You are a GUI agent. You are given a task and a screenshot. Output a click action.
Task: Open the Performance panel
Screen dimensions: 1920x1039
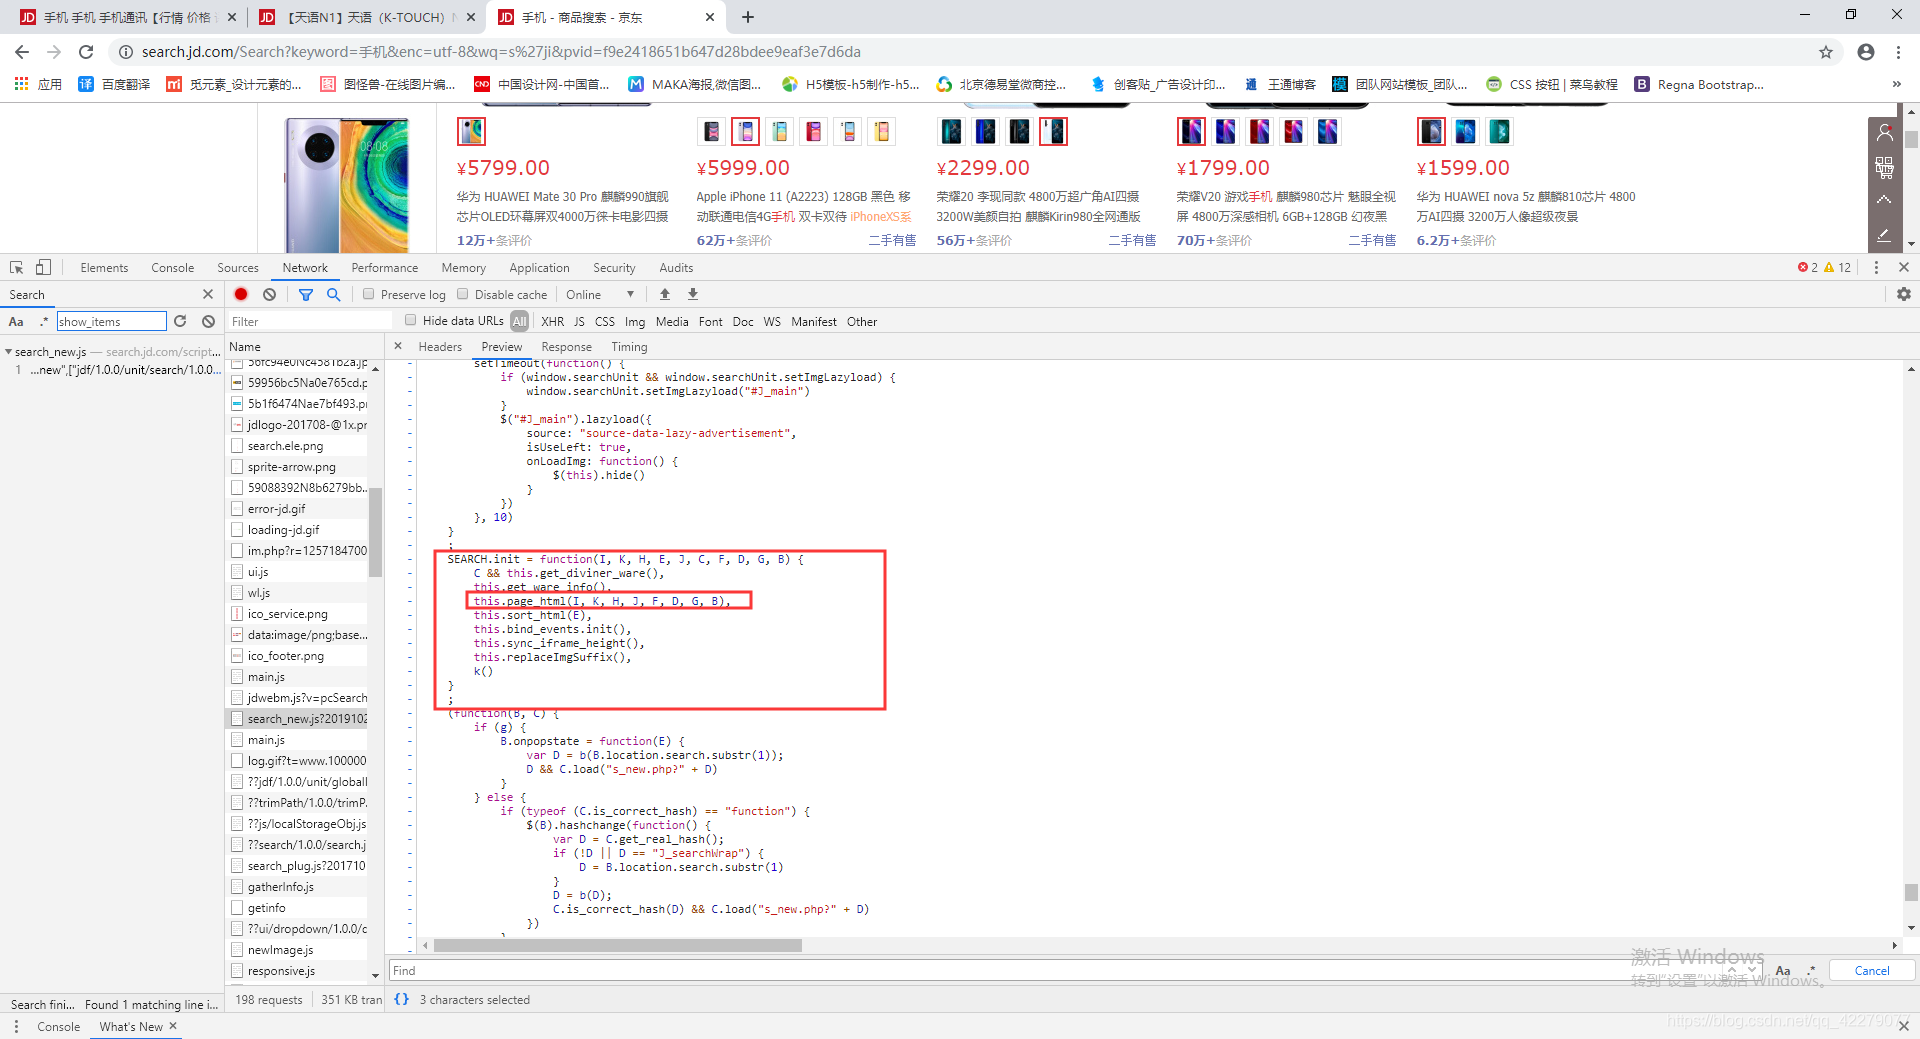(x=385, y=268)
